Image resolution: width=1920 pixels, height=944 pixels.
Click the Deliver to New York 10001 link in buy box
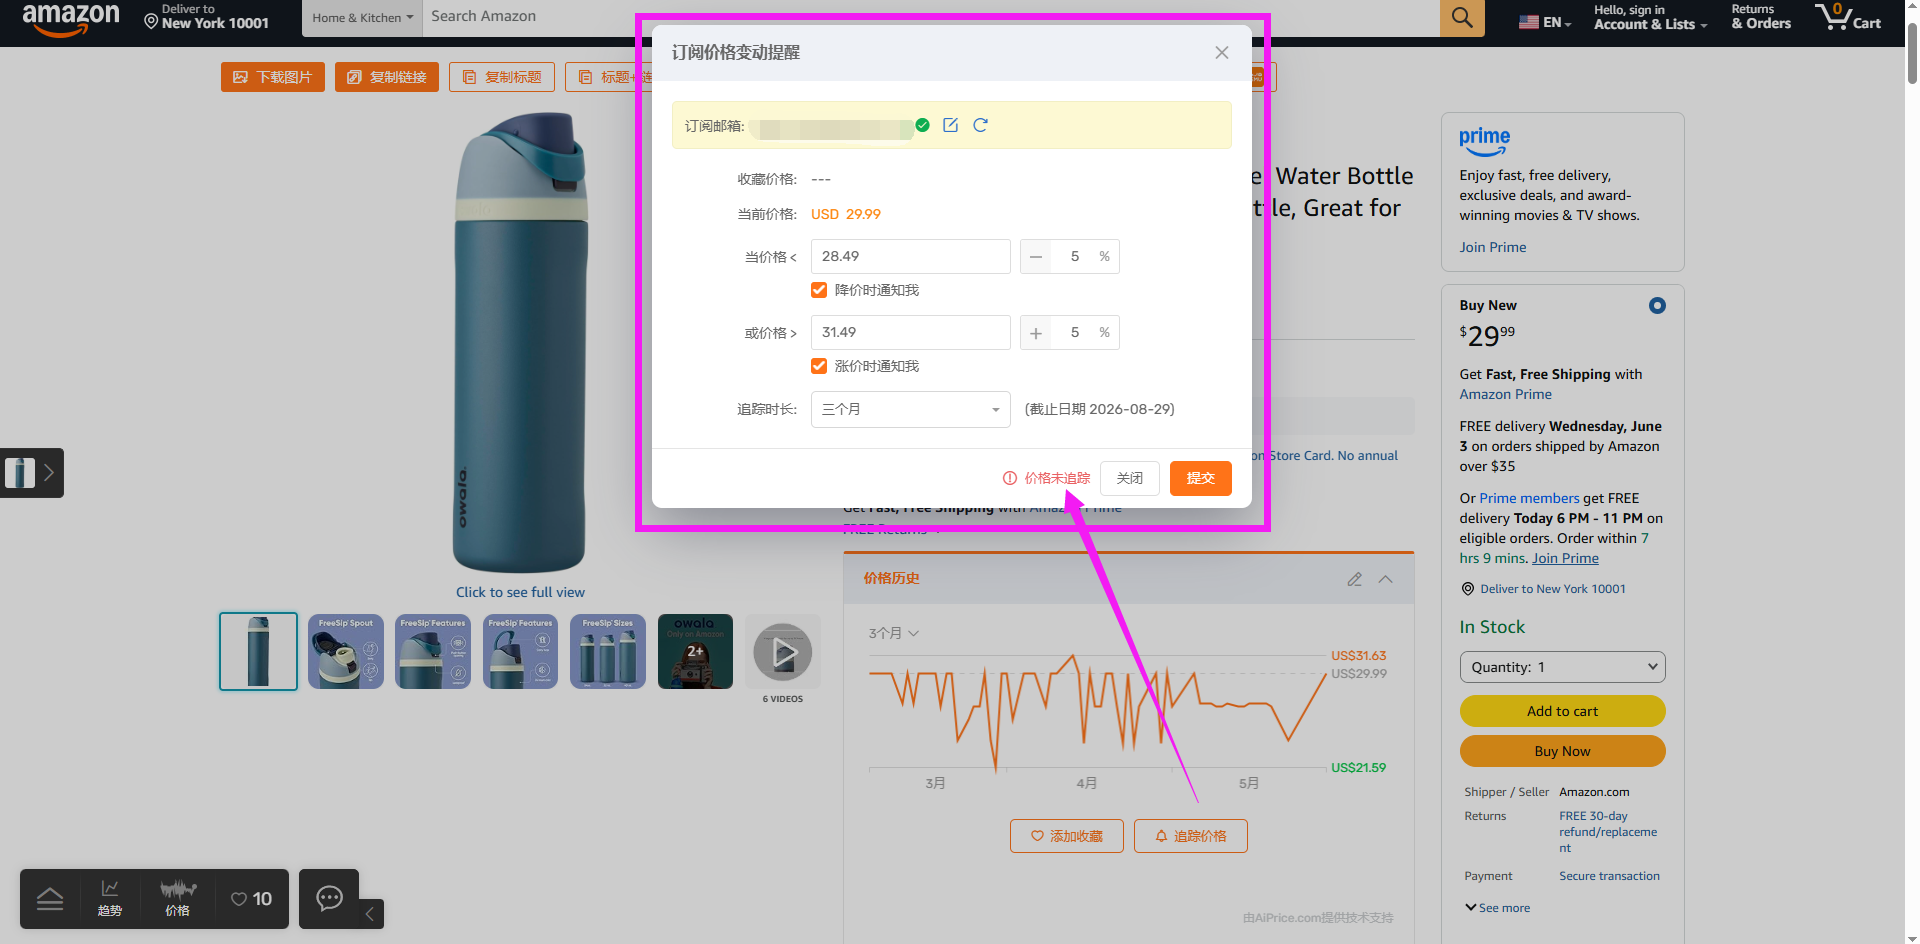[1552, 589]
